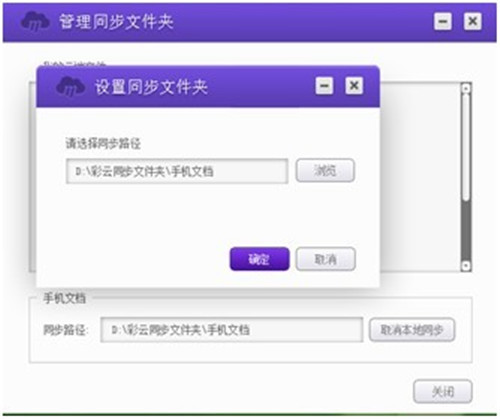The height and width of the screenshot is (419, 500).
Task: Click the 手机文档 group title
Action: (x=65, y=298)
